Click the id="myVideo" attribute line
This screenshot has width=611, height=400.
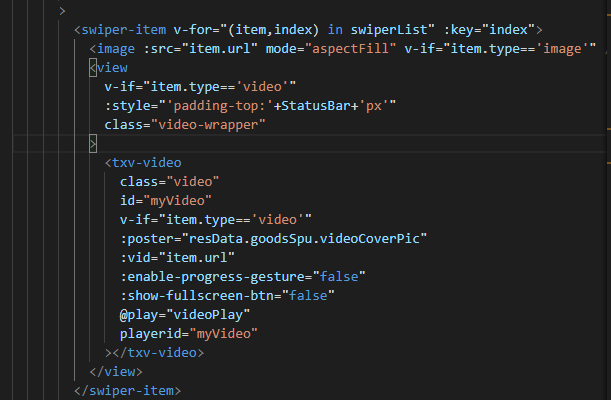(166, 201)
